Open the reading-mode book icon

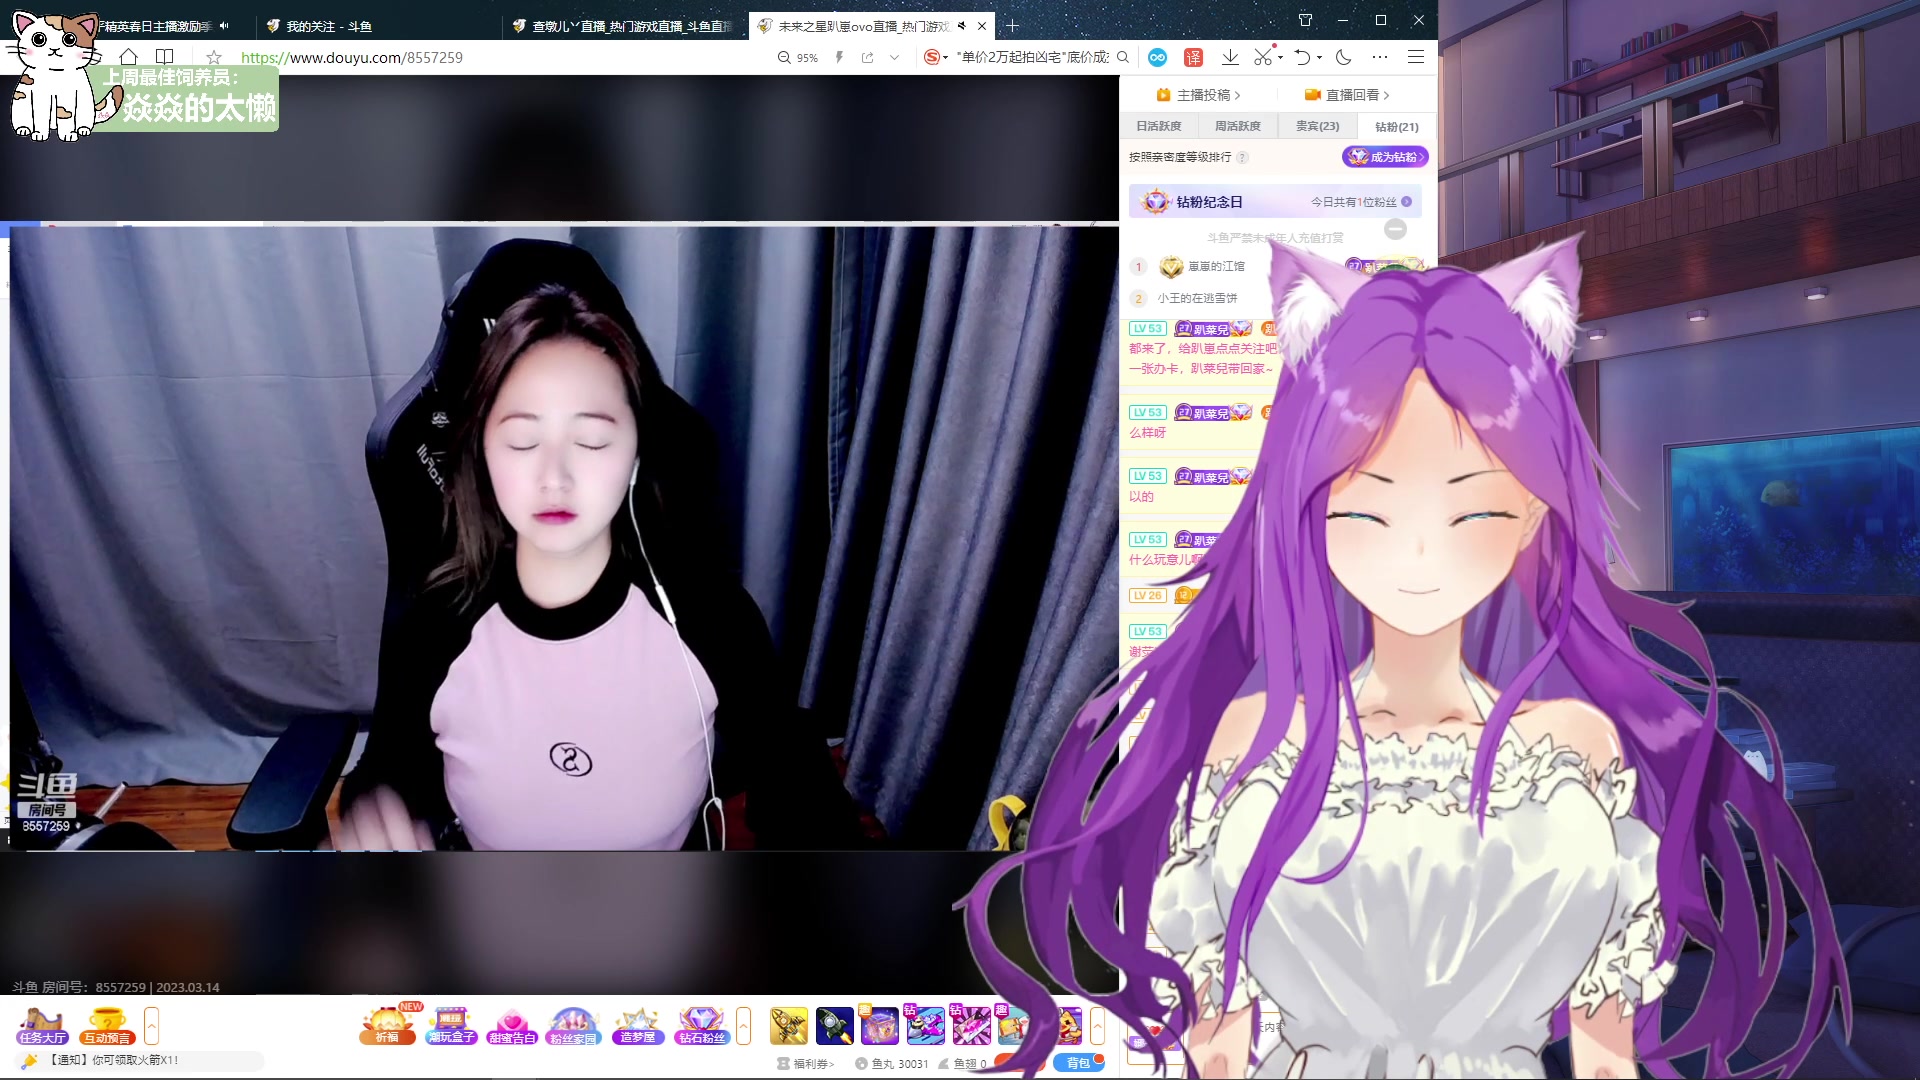pos(165,57)
